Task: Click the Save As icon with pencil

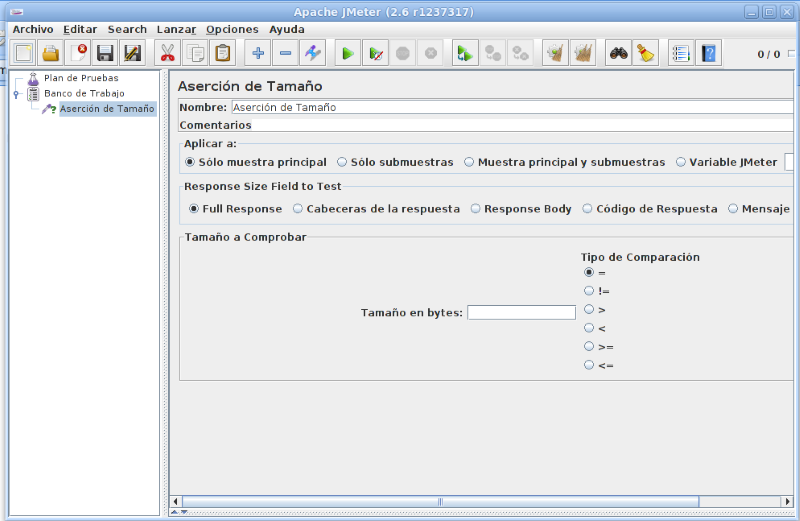Action: pos(132,53)
